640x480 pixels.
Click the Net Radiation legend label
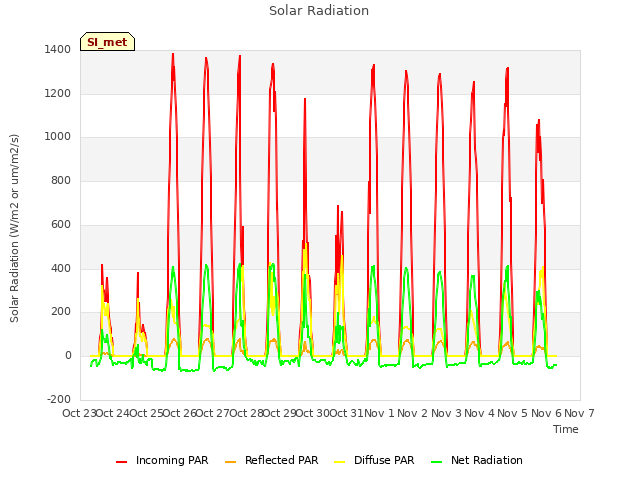point(487,460)
